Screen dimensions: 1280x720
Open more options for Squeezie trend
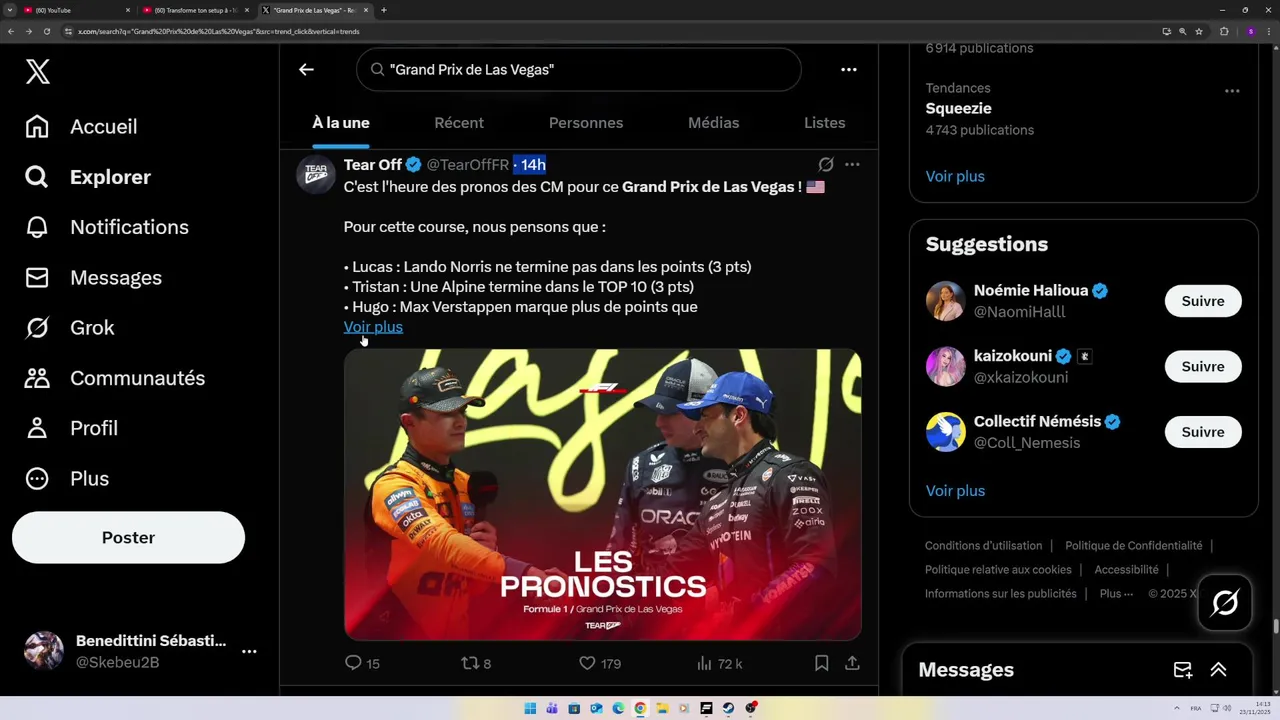point(1232,91)
